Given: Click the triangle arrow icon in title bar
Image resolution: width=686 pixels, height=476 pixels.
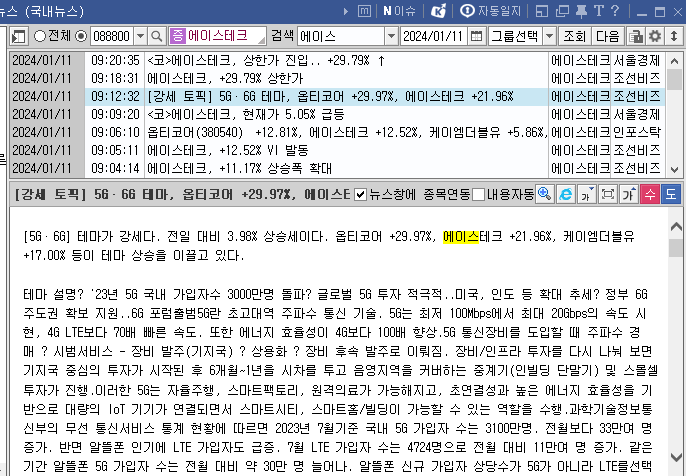Looking at the screenshot, I should click(346, 11).
